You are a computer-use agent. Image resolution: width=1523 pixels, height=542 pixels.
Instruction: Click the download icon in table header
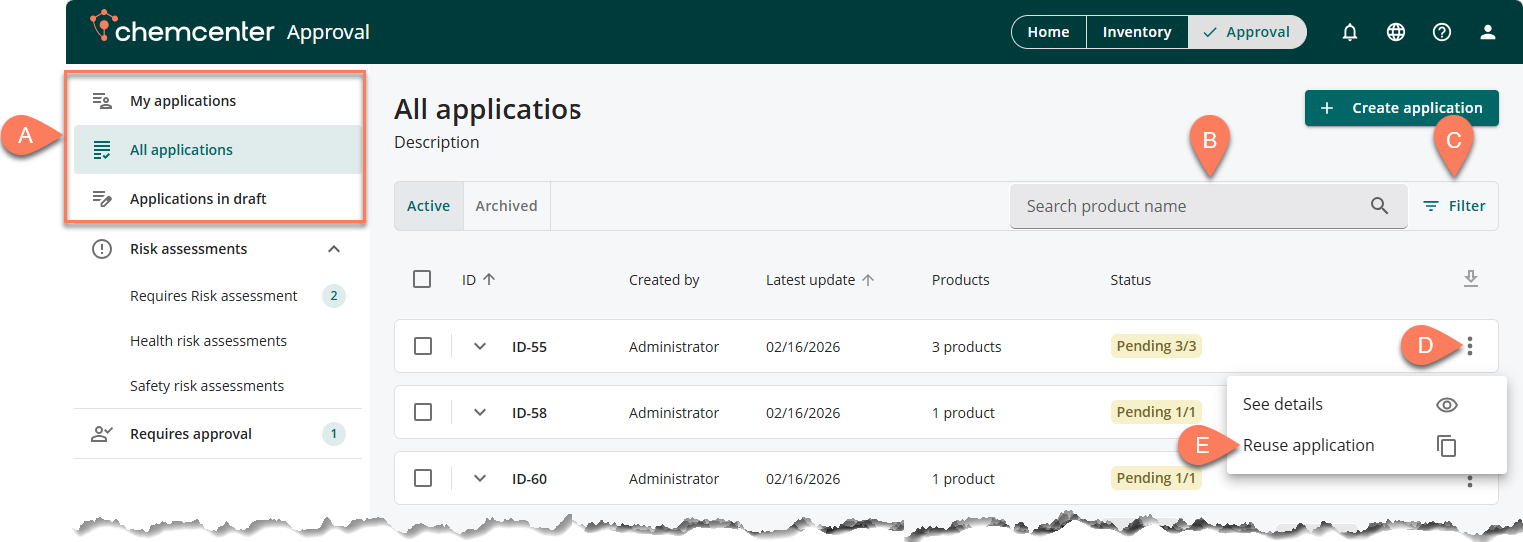click(x=1470, y=279)
